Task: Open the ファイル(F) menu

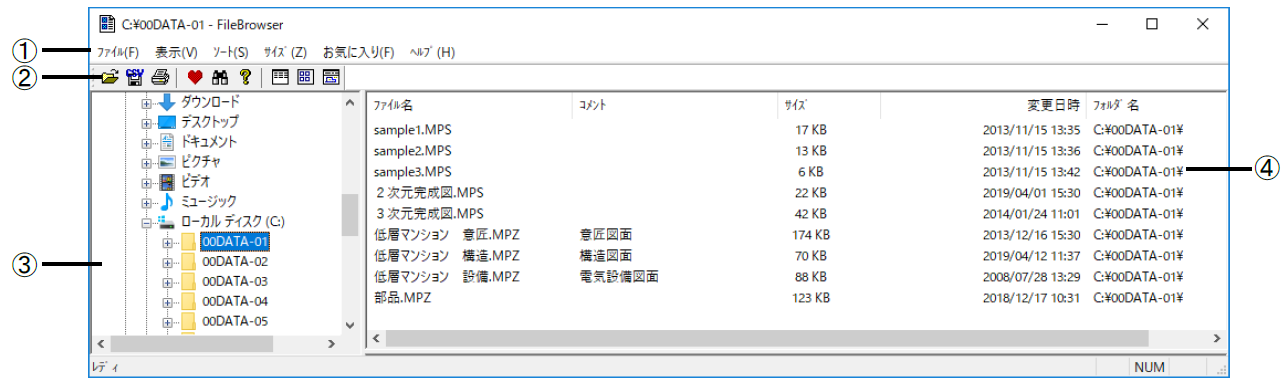Action: click(117, 52)
